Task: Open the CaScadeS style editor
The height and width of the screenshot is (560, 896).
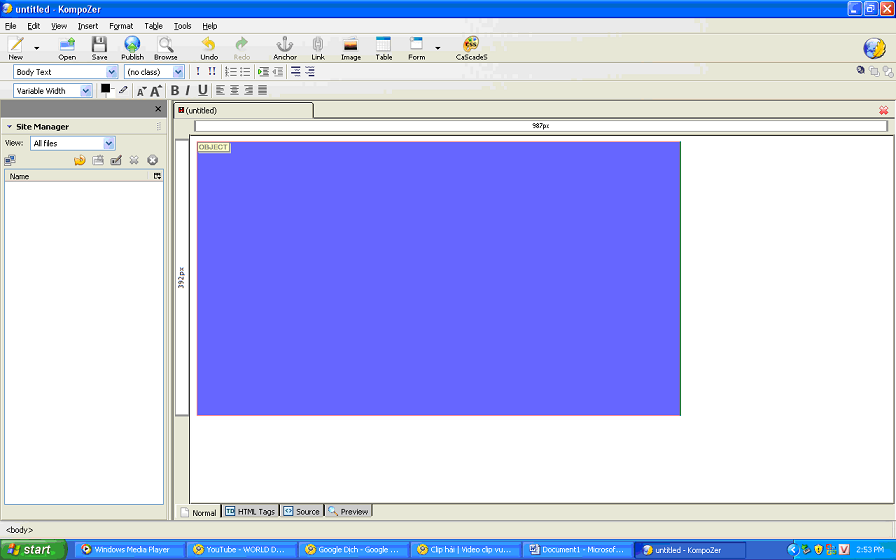Action: [471, 48]
